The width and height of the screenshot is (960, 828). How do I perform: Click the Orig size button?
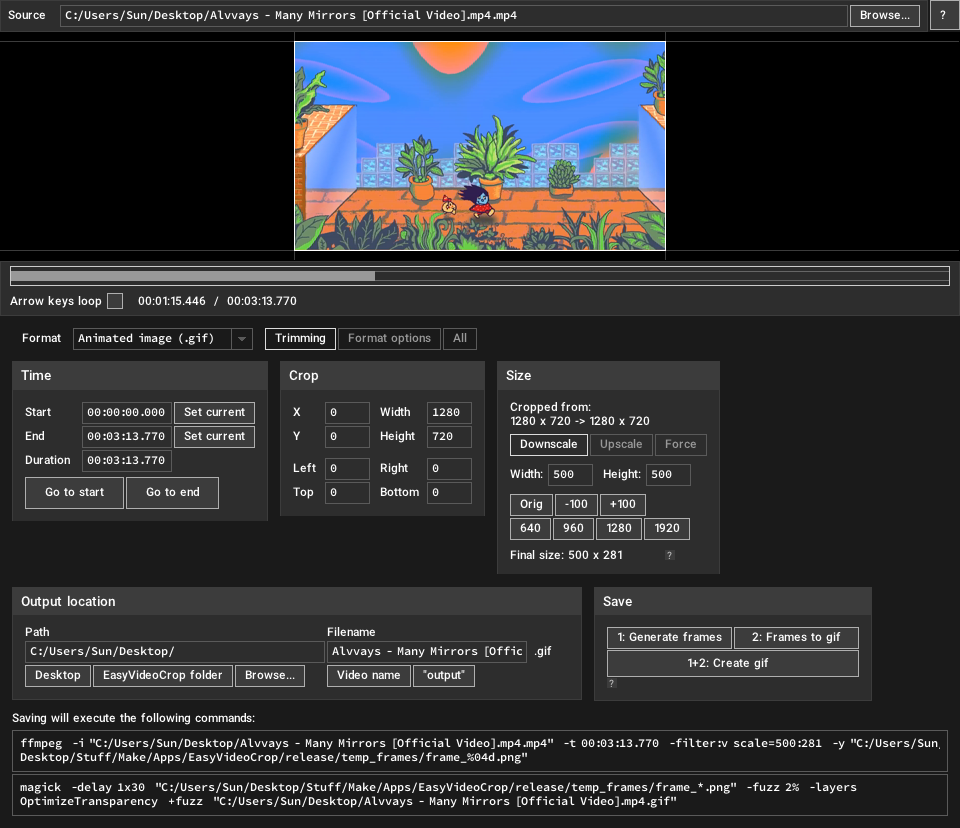tap(531, 505)
